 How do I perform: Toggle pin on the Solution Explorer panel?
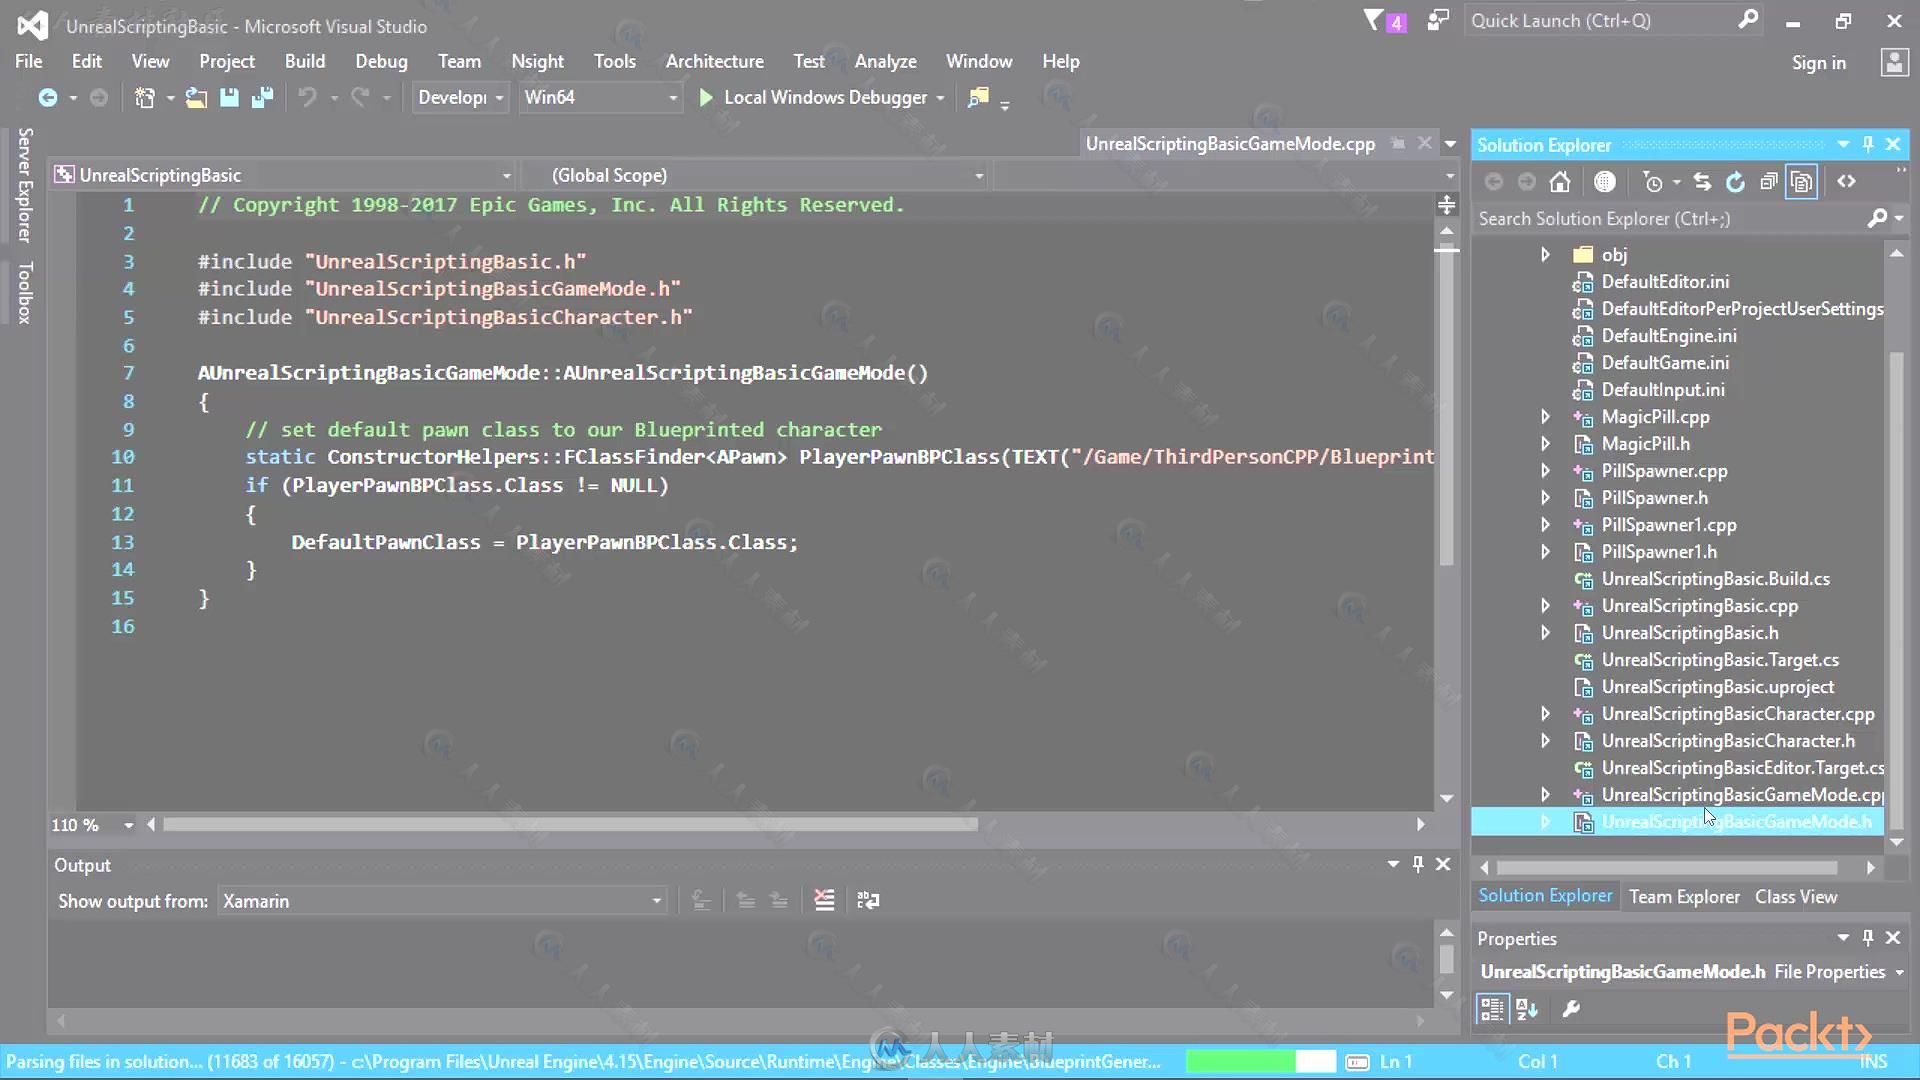coord(1868,145)
